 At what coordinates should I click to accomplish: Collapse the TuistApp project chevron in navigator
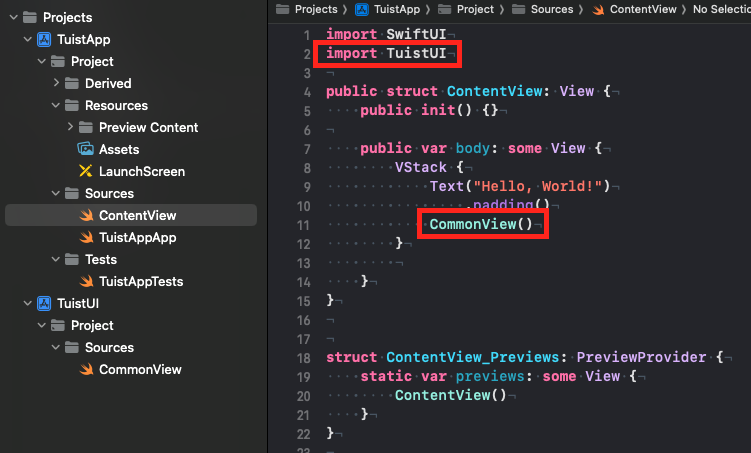point(28,39)
